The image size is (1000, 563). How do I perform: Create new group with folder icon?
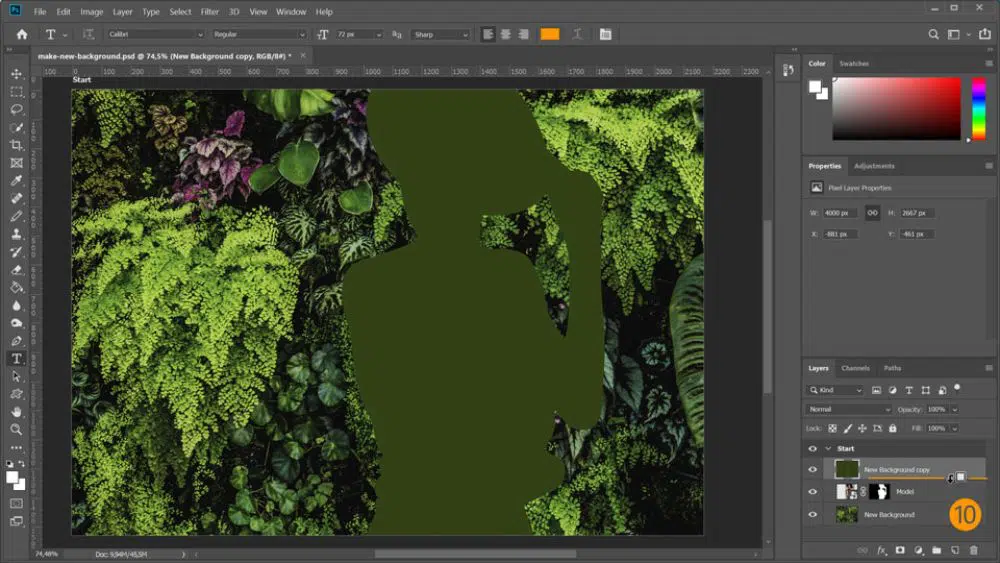937,550
